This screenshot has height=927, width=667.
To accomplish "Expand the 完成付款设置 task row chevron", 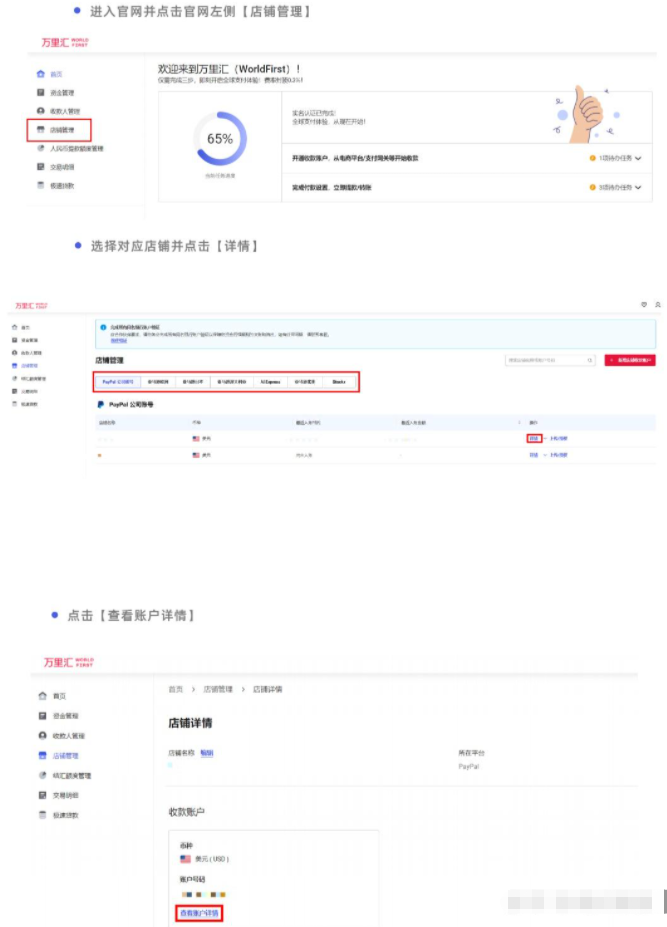I will coord(637,187).
